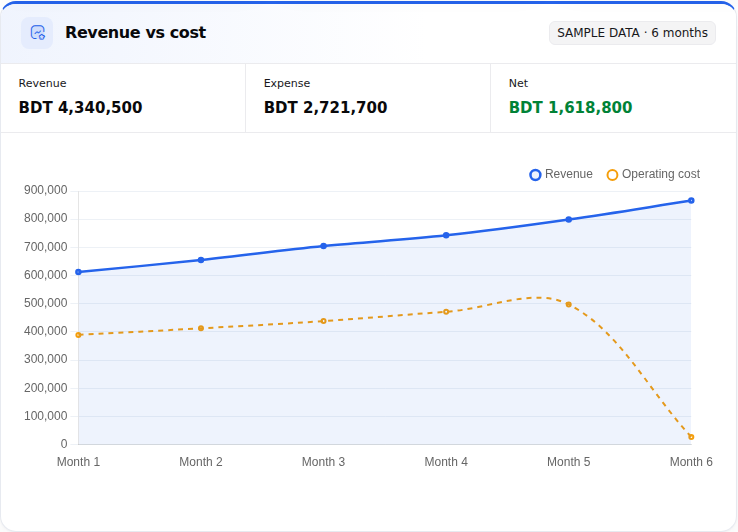This screenshot has height=532, width=738.
Task: Click the SAMPLE DATA · 6 months badge
Action: [x=632, y=33]
